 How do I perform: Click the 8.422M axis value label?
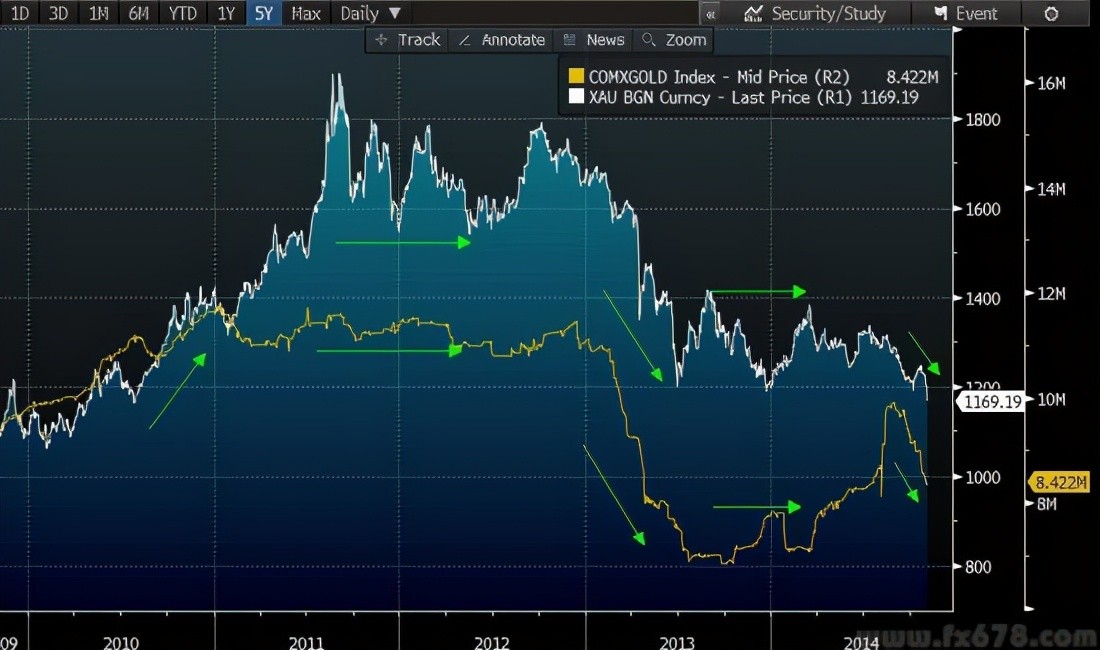click(1058, 483)
